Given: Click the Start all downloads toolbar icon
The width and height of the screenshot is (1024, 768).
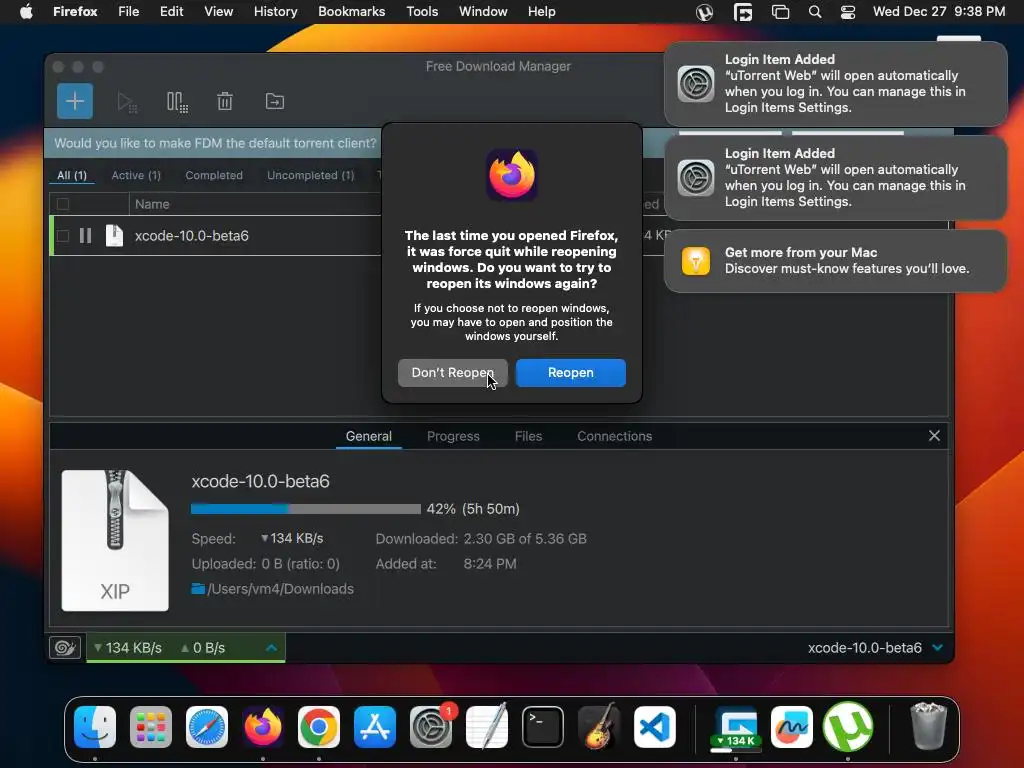Looking at the screenshot, I should pyautogui.click(x=127, y=102).
